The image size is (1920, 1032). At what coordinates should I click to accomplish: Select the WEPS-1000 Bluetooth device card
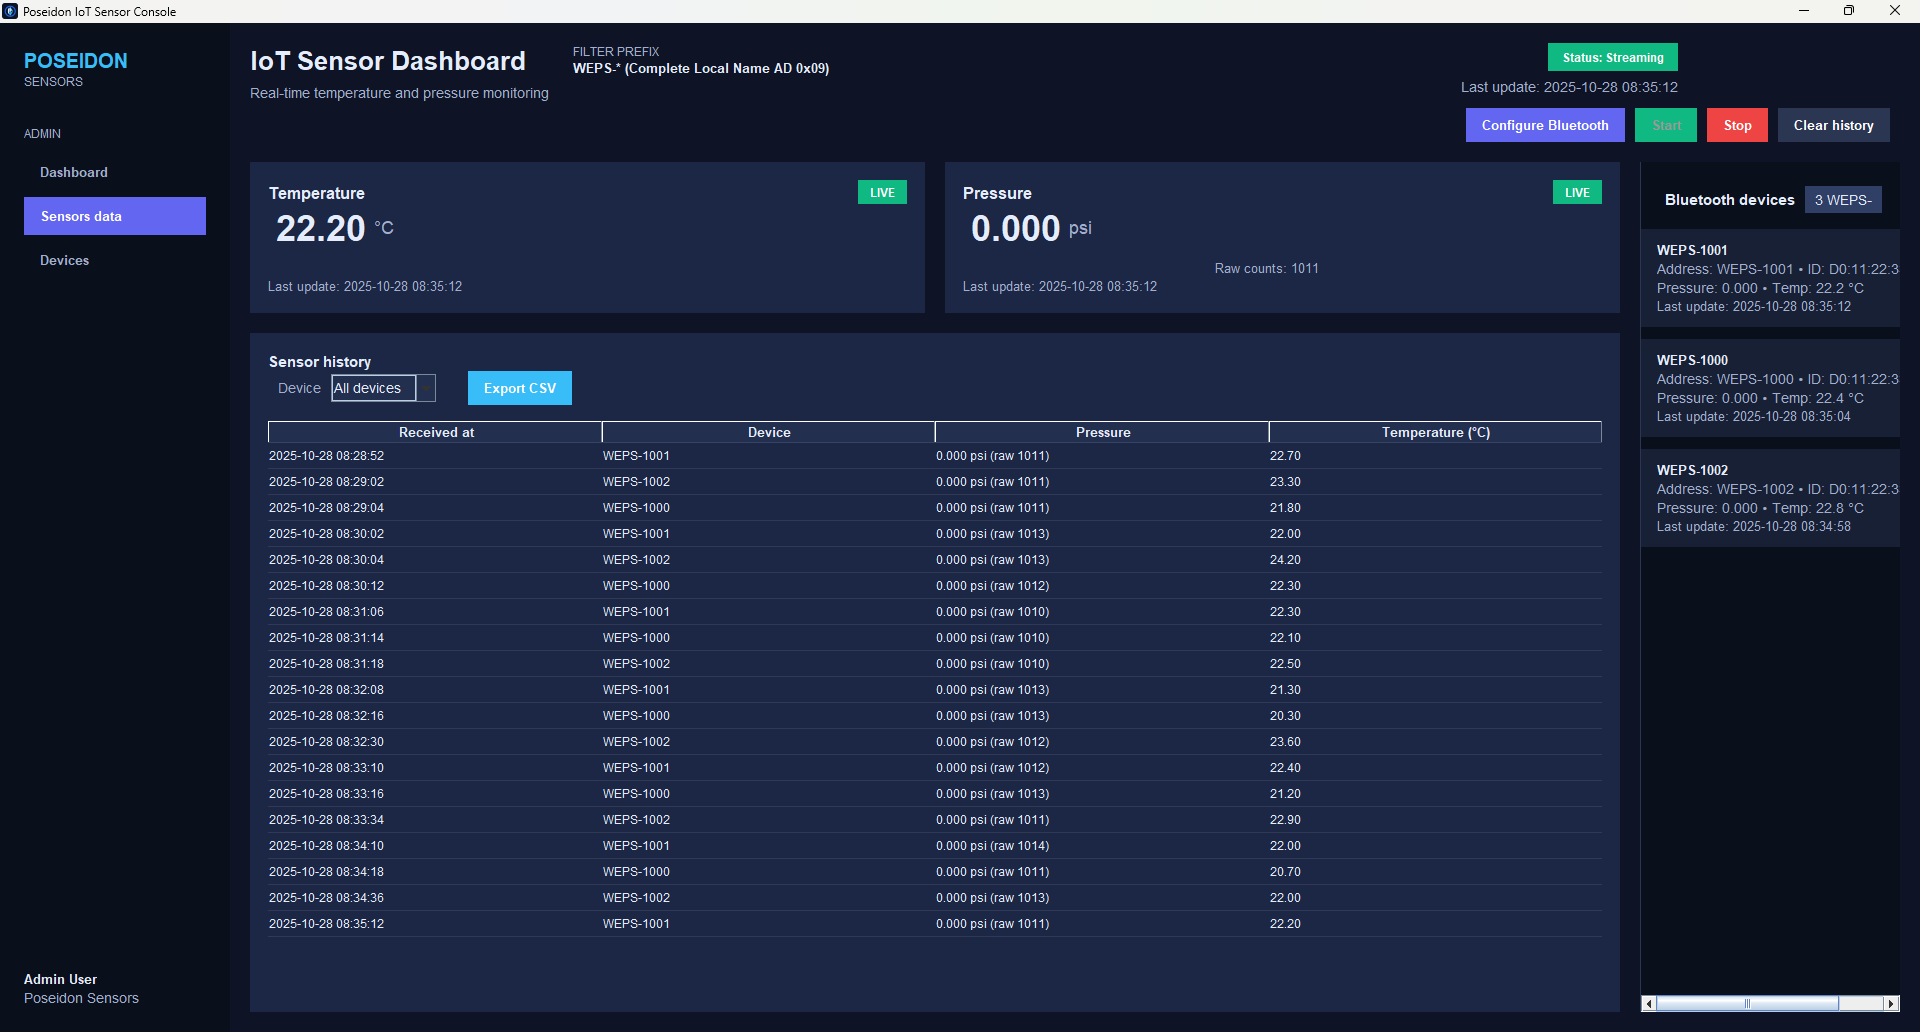pyautogui.click(x=1770, y=388)
